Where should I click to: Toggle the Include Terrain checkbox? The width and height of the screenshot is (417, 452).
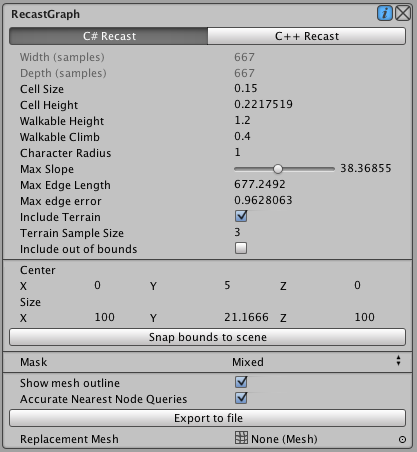[241, 216]
